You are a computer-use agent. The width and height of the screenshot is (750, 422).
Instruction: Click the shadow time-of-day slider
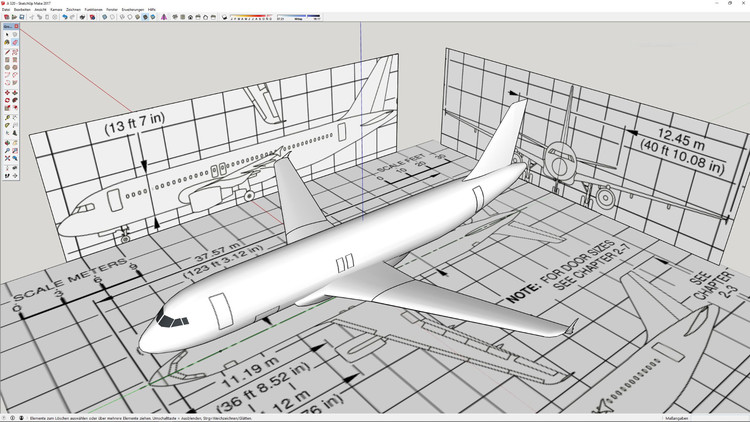point(298,17)
